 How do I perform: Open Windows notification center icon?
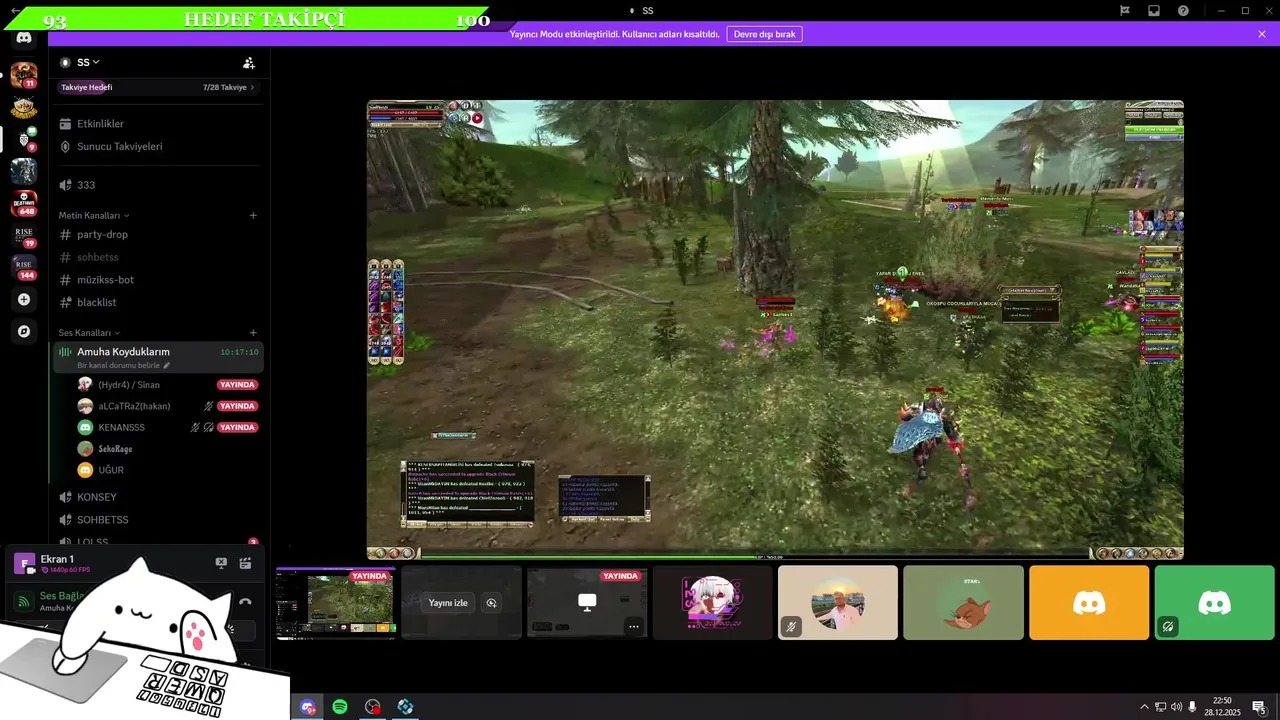coord(1259,707)
